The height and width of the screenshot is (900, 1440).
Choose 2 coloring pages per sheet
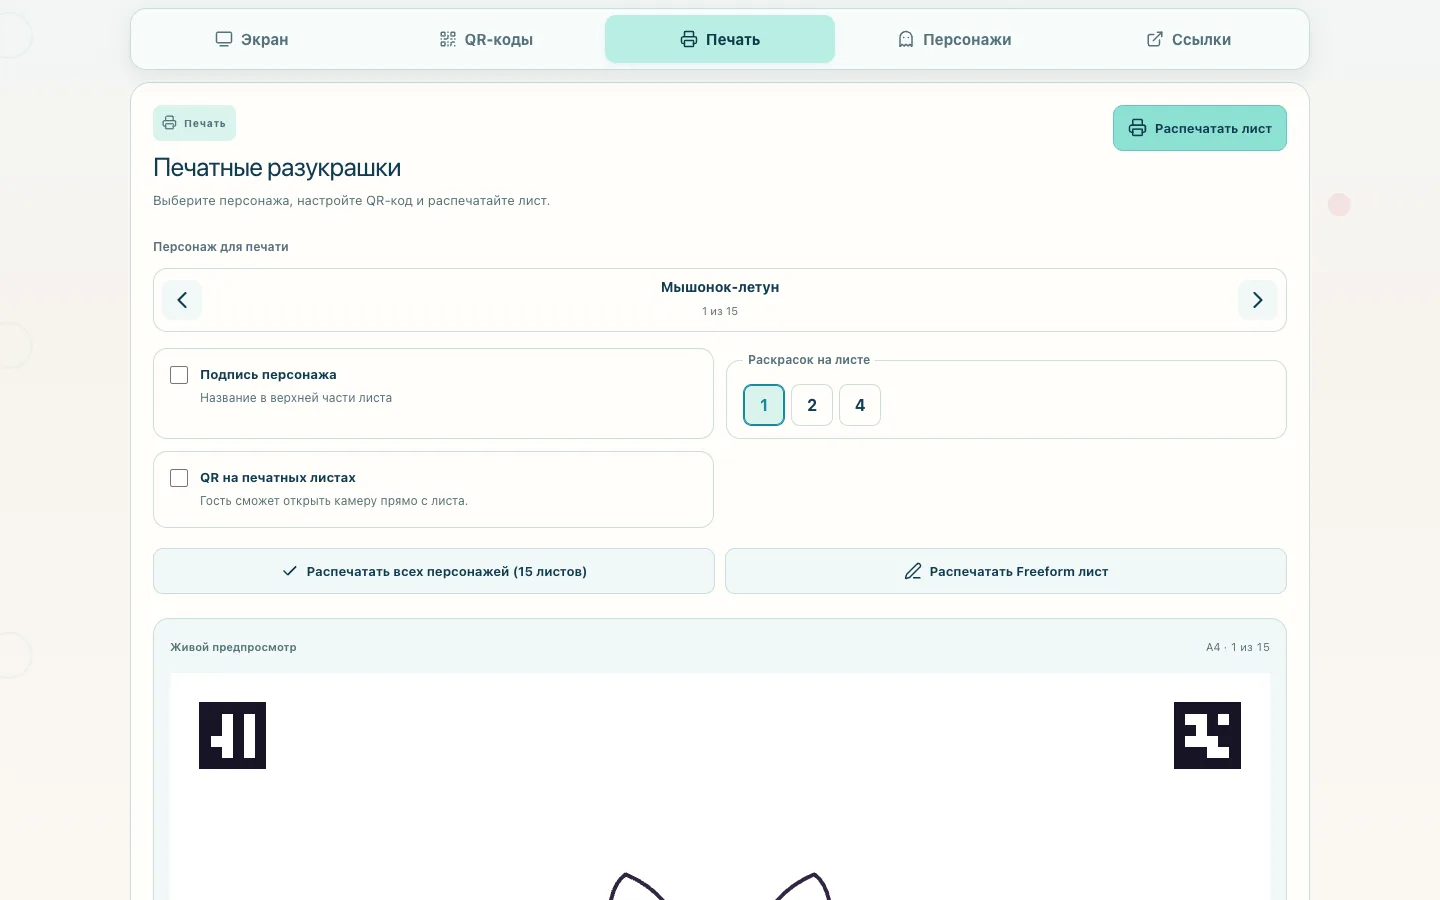(x=812, y=405)
